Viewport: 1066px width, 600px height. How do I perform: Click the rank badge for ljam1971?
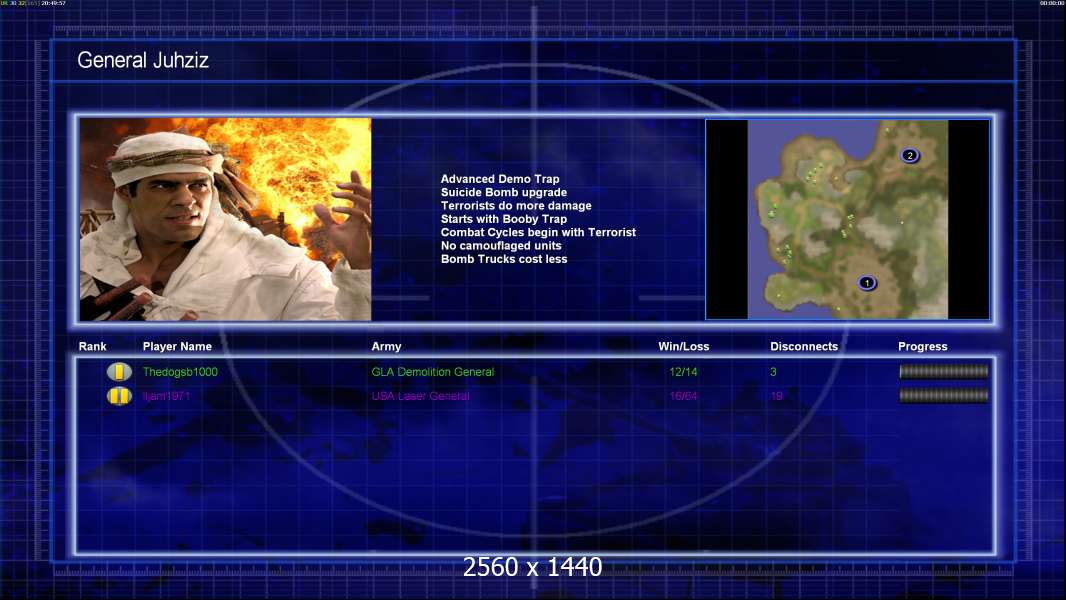[119, 395]
